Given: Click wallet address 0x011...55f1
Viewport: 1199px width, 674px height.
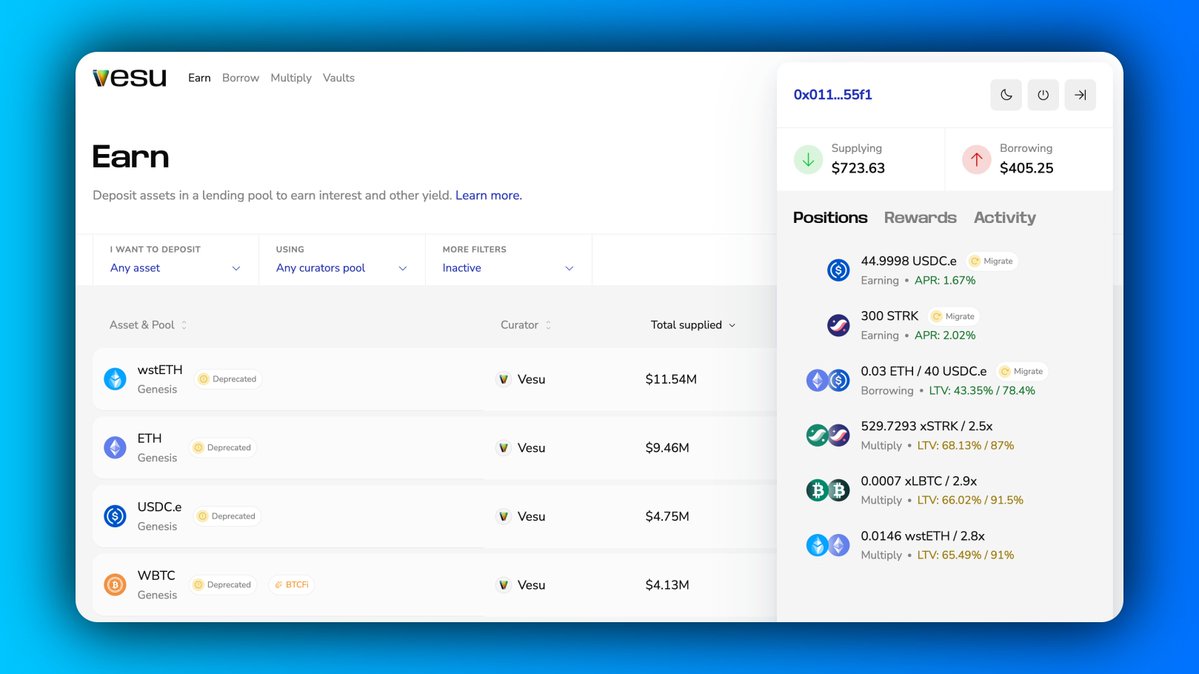Looking at the screenshot, I should click(x=833, y=95).
